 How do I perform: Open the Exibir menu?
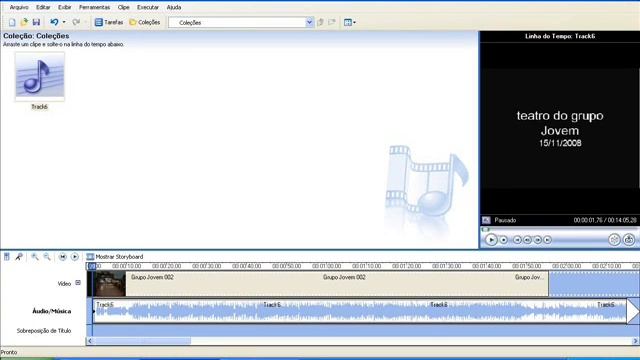[64, 7]
